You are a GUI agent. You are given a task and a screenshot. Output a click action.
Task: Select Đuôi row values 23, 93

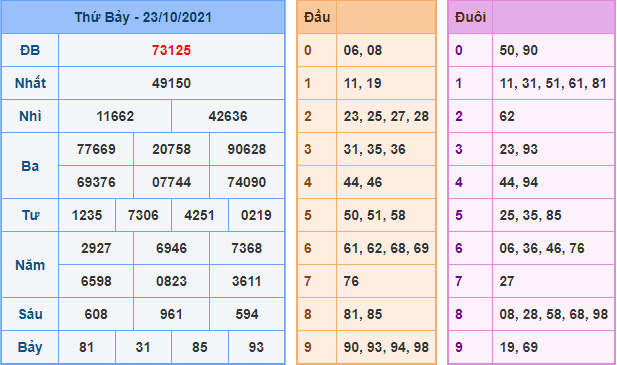click(x=519, y=149)
